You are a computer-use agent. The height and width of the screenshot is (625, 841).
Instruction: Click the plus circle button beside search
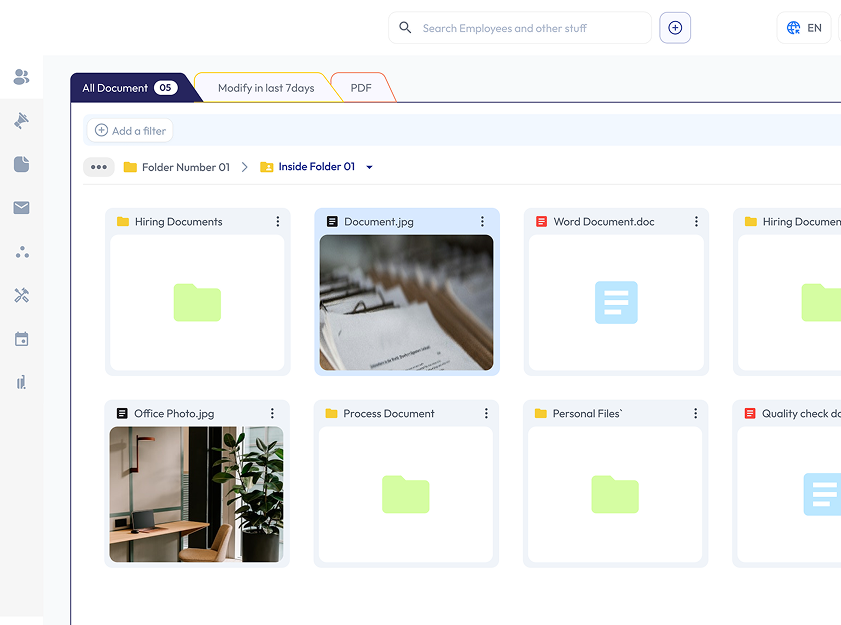click(x=675, y=28)
